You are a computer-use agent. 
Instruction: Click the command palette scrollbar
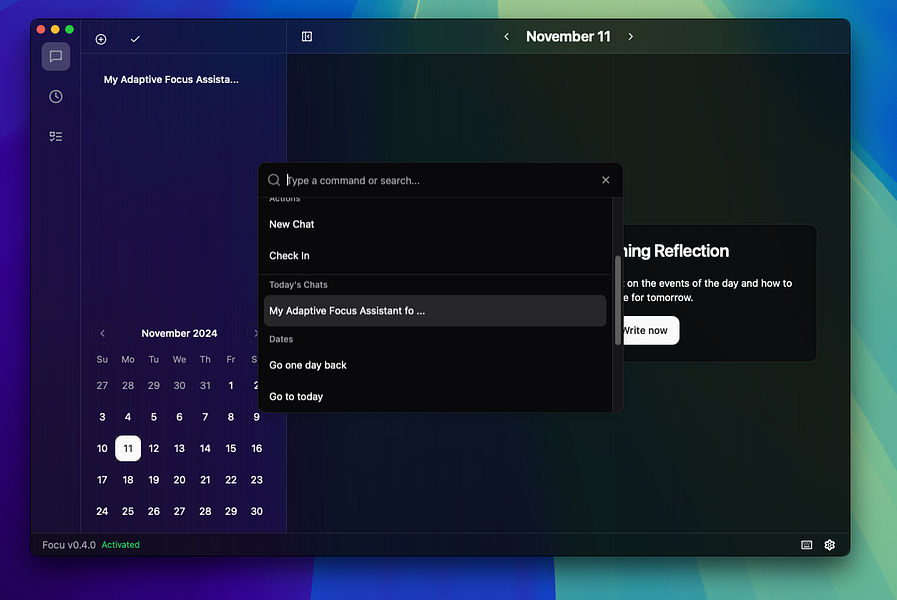coord(618,300)
